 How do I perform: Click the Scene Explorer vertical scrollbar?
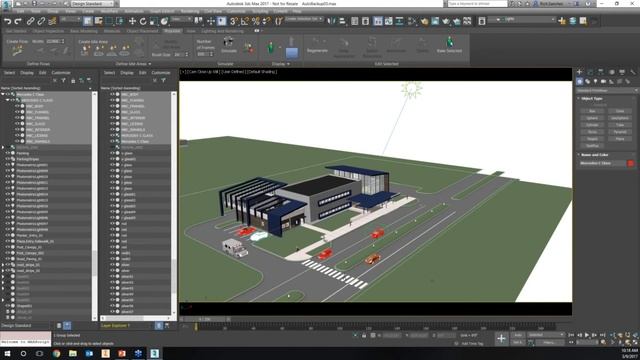(x=94, y=206)
